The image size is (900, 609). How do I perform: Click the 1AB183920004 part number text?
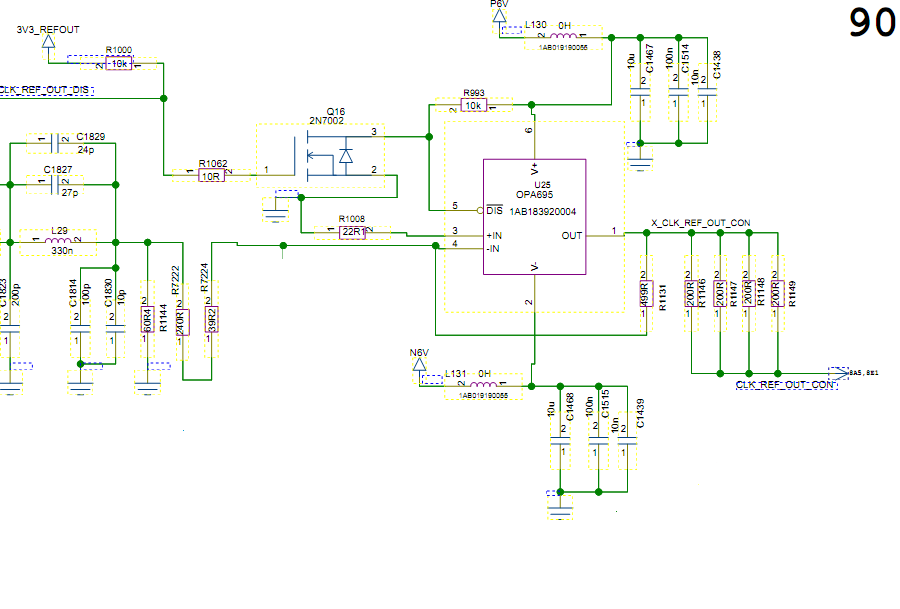coord(542,212)
